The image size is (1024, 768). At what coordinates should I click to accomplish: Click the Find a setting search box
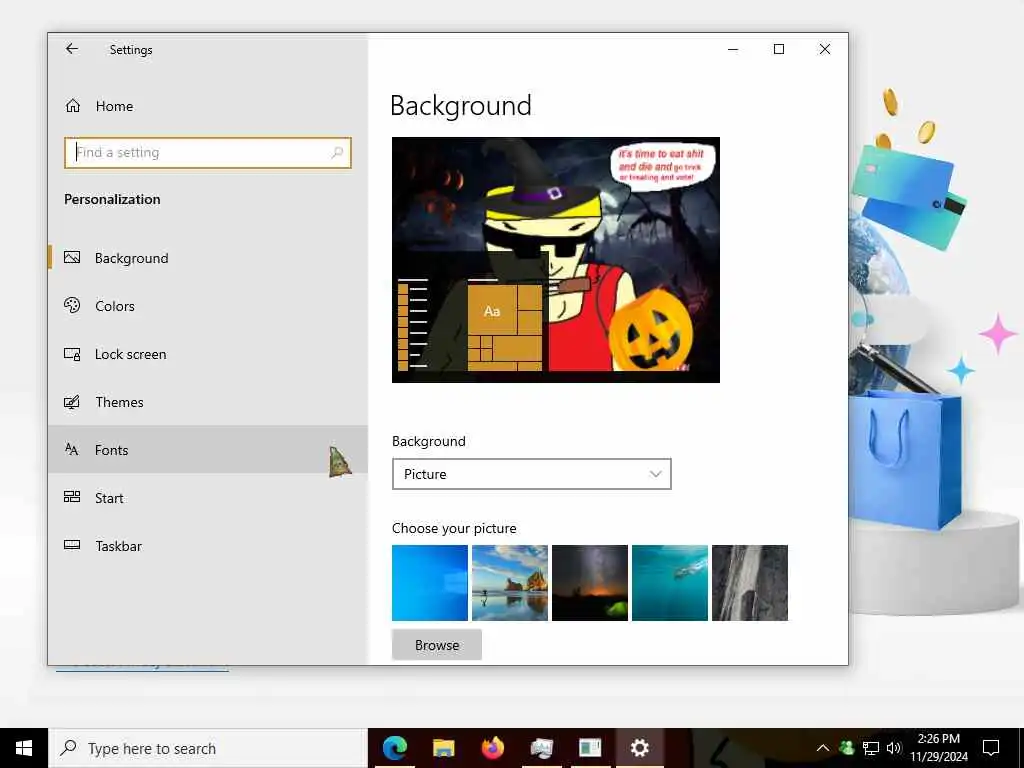click(208, 153)
